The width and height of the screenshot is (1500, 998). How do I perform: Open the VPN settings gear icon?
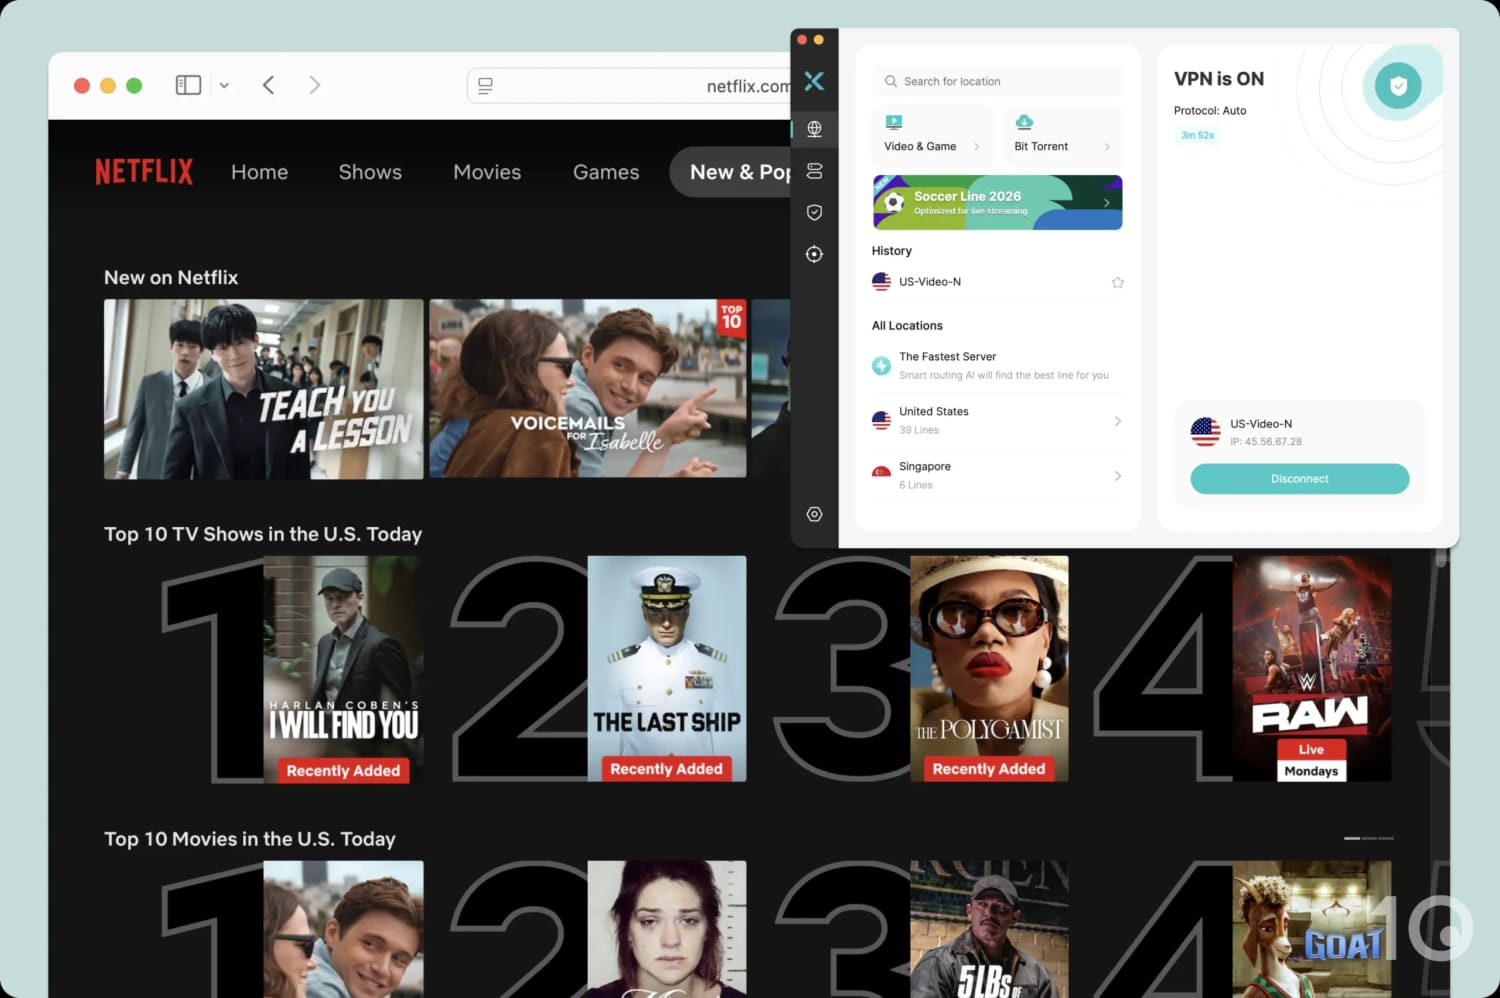click(x=814, y=514)
